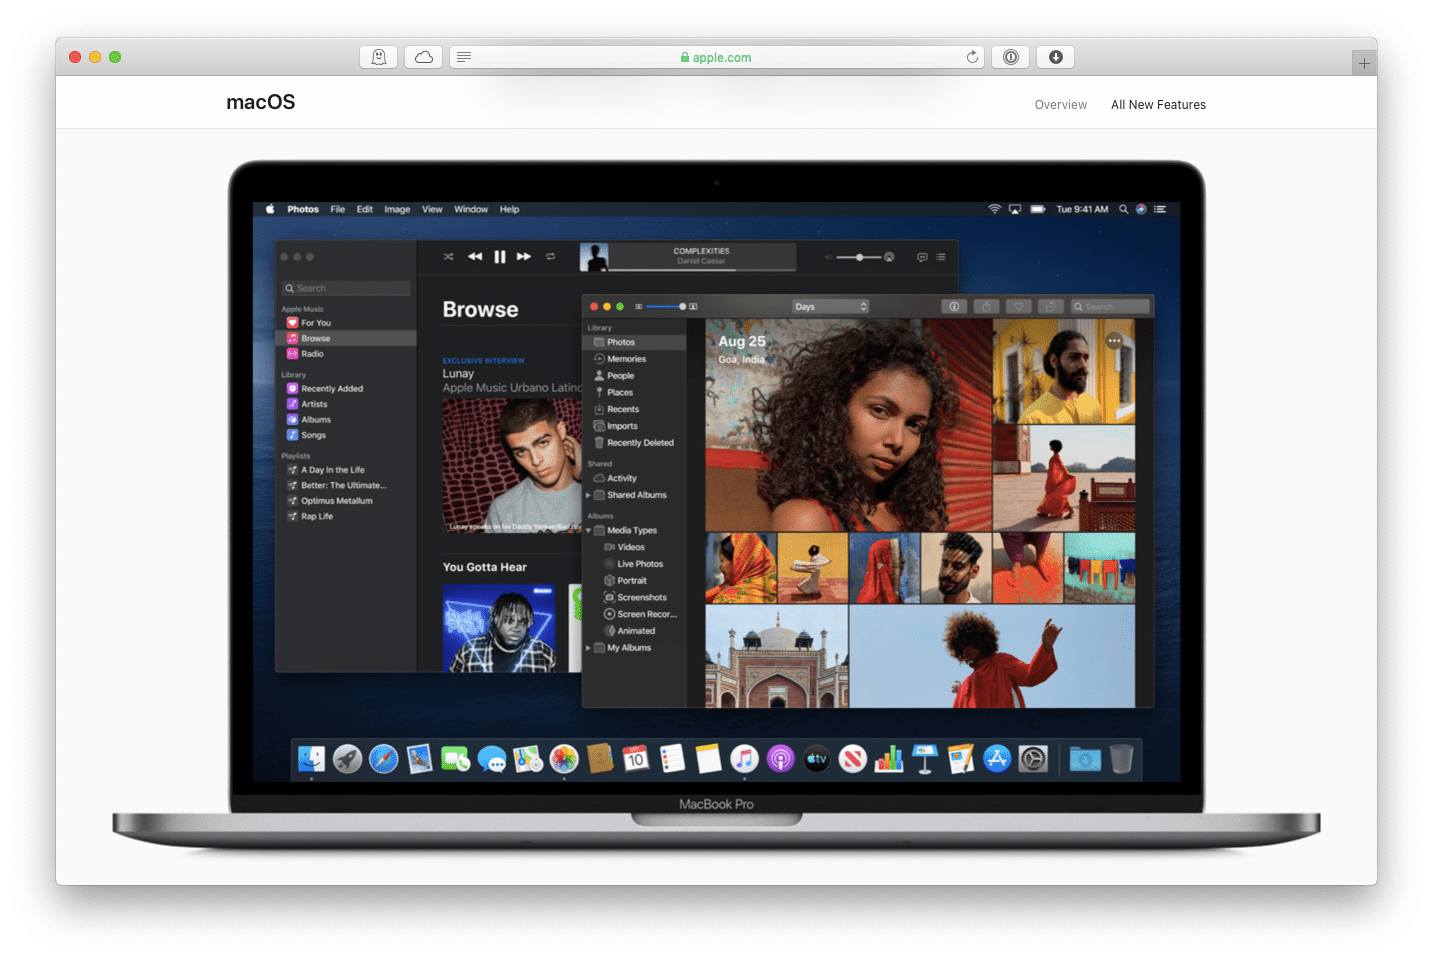Image resolution: width=1433 pixels, height=959 pixels.
Task: Open the Apple logo menu
Action: (270, 209)
